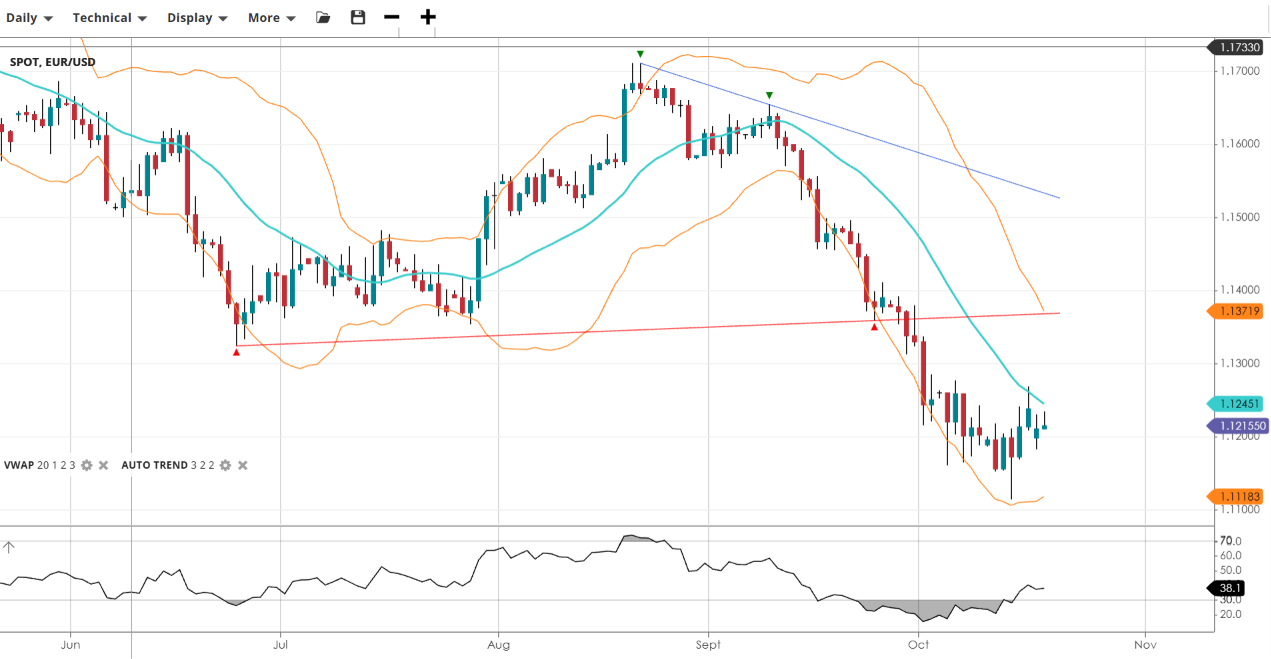This screenshot has width=1271, height=659.
Task: Click the 20.0 RSI axis label
Action: [x=1230, y=614]
